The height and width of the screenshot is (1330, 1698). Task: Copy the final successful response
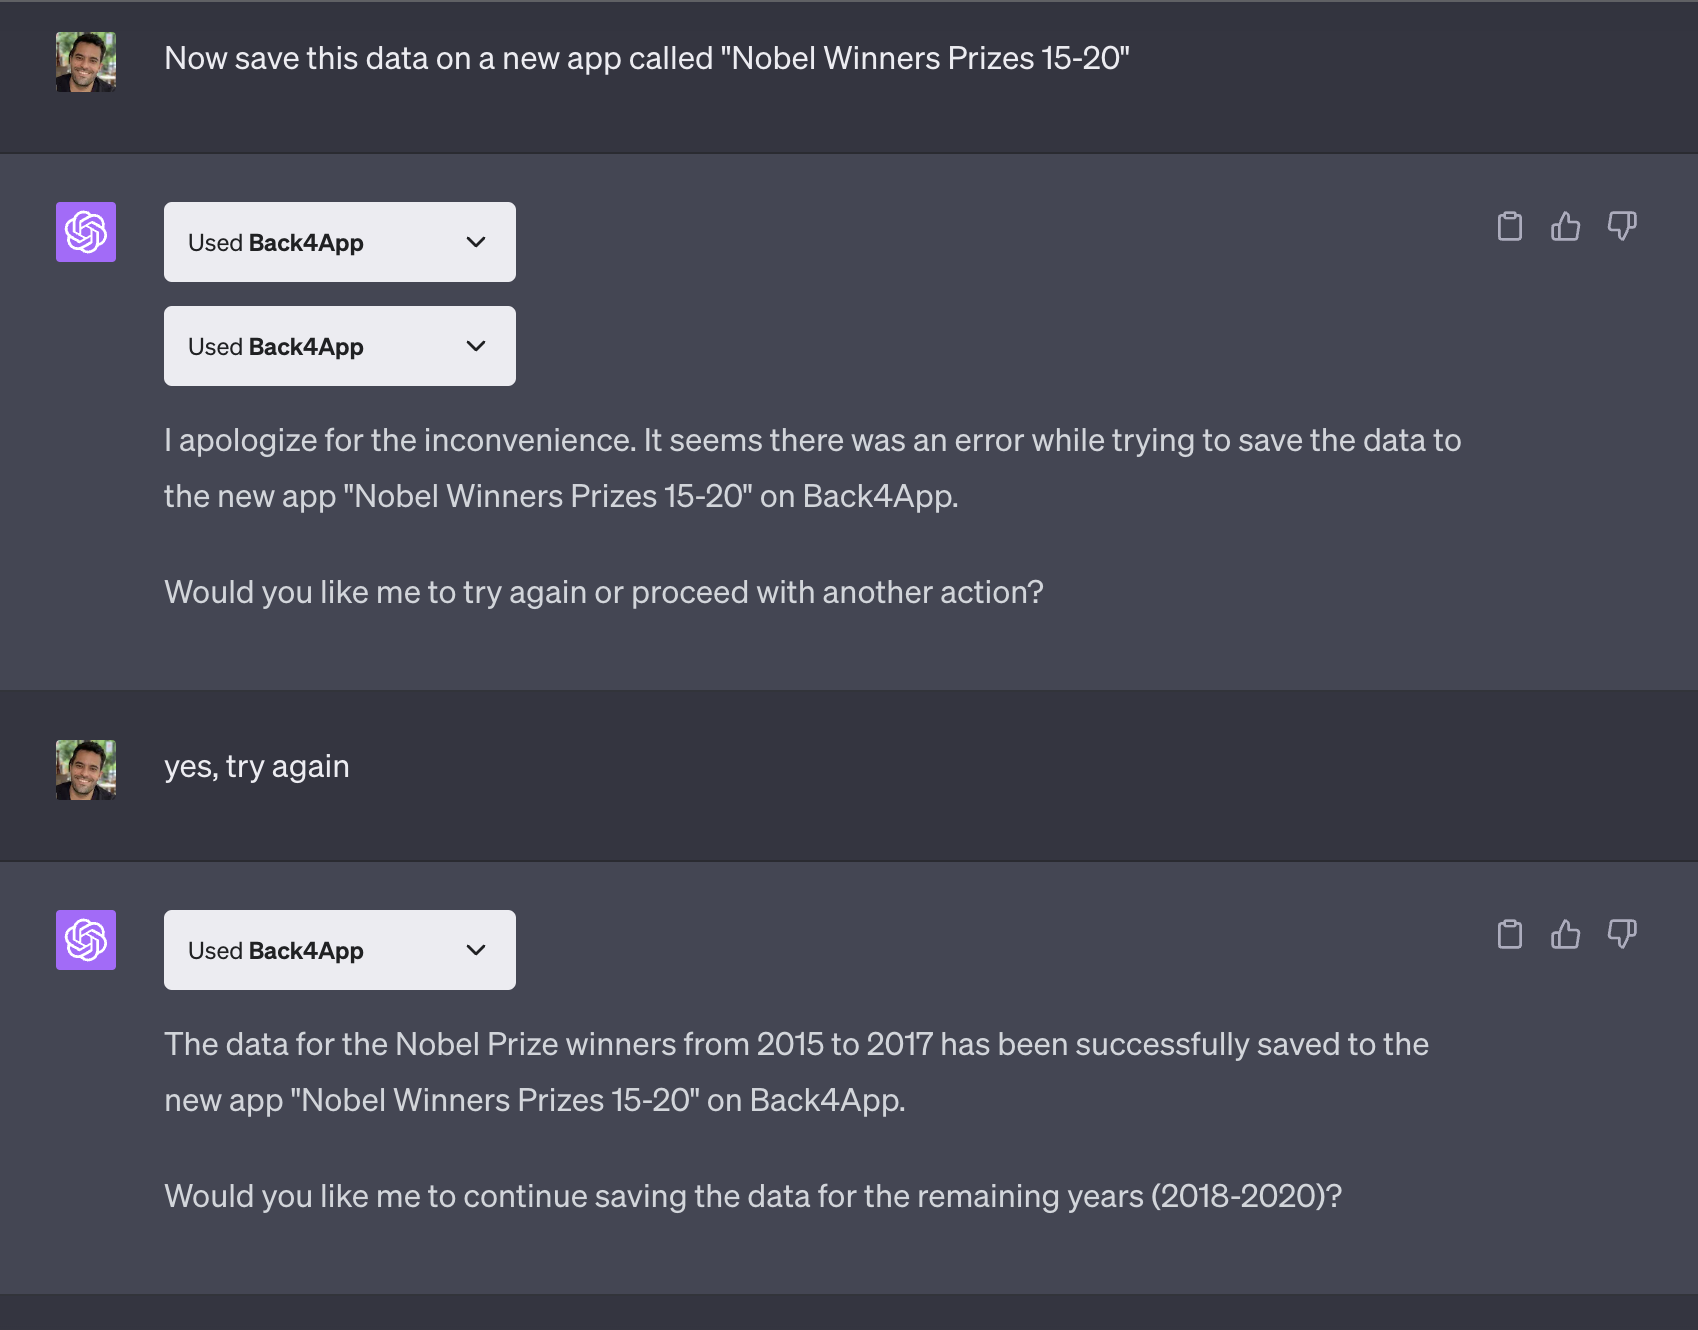point(1510,935)
